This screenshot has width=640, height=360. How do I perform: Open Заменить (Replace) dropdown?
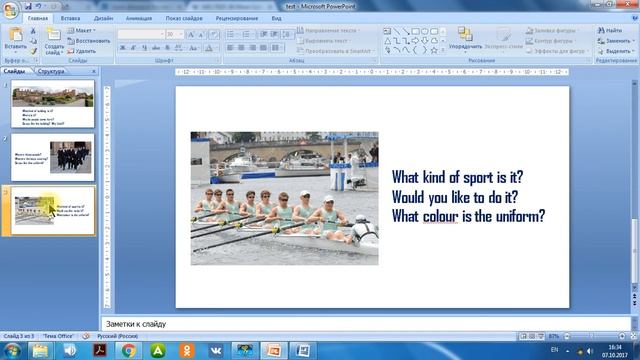(x=616, y=41)
